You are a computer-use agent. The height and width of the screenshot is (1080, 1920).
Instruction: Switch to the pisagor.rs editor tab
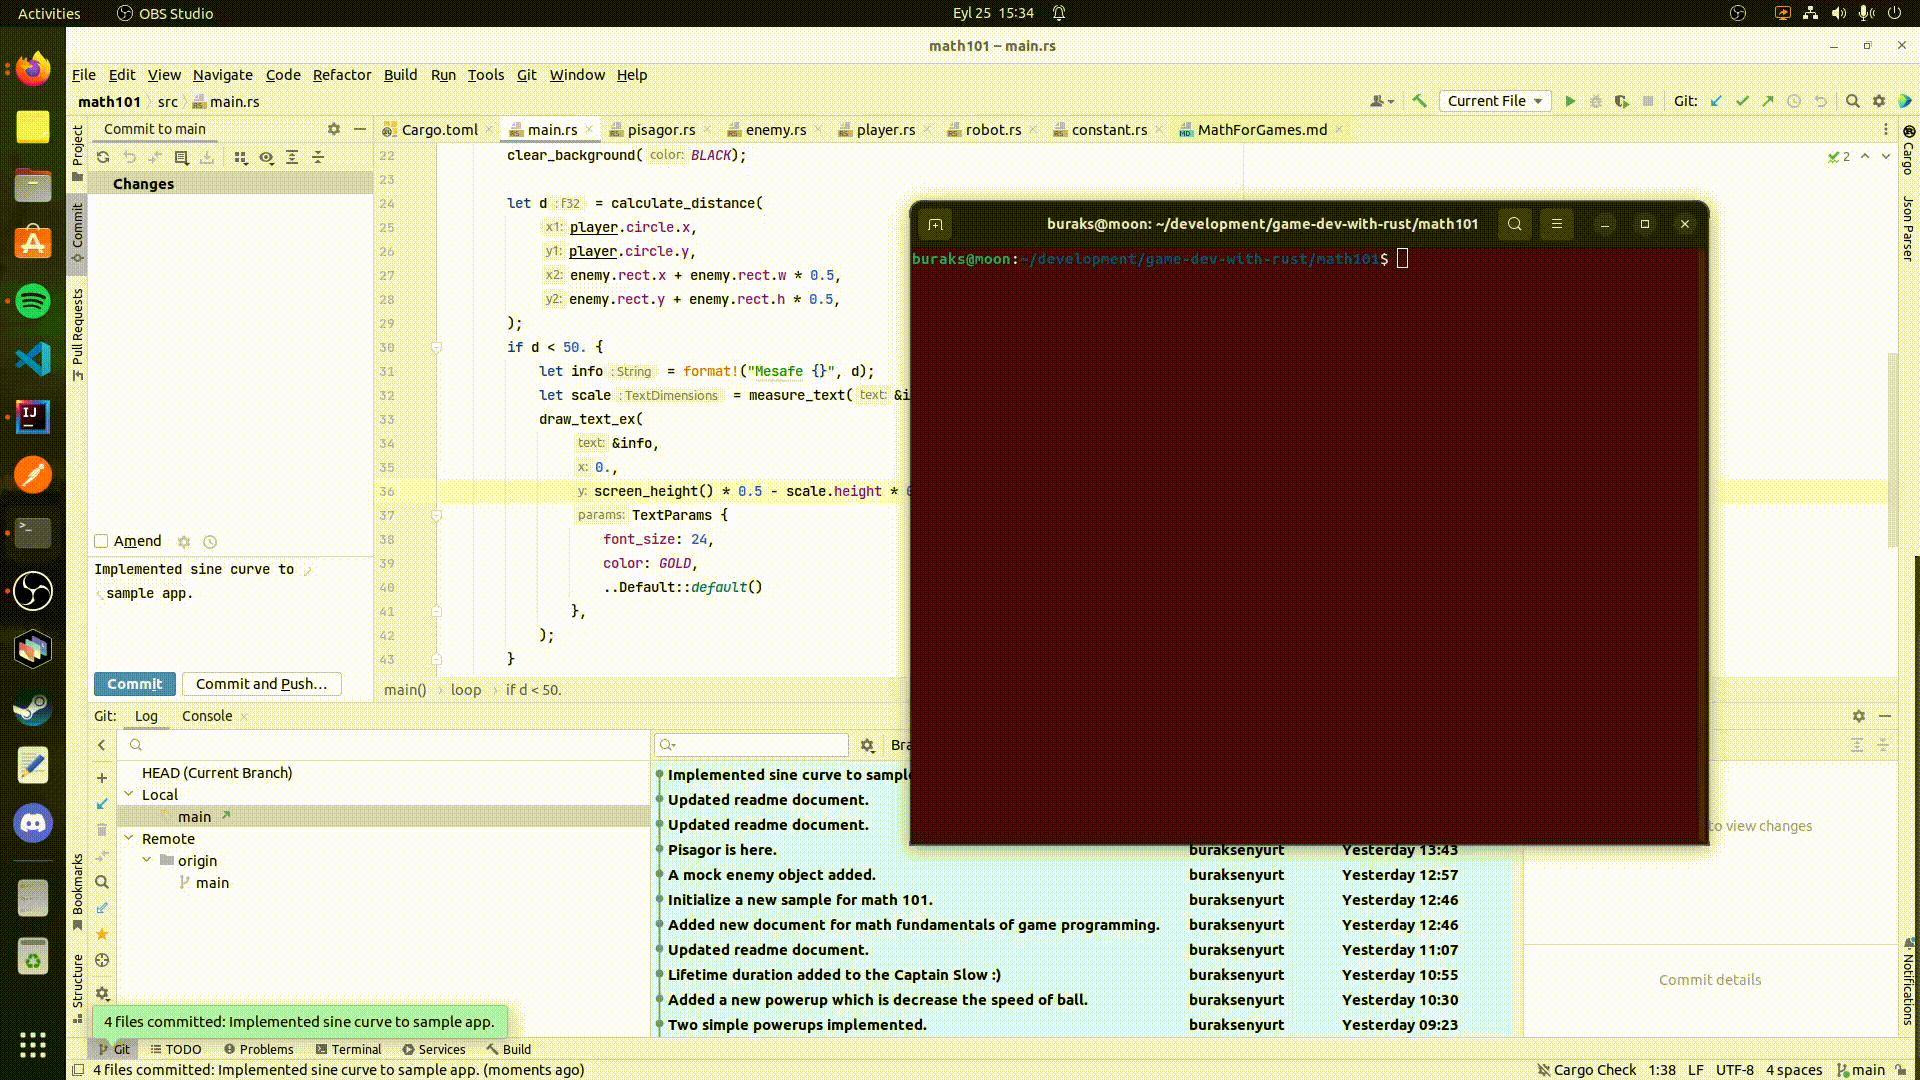click(660, 130)
